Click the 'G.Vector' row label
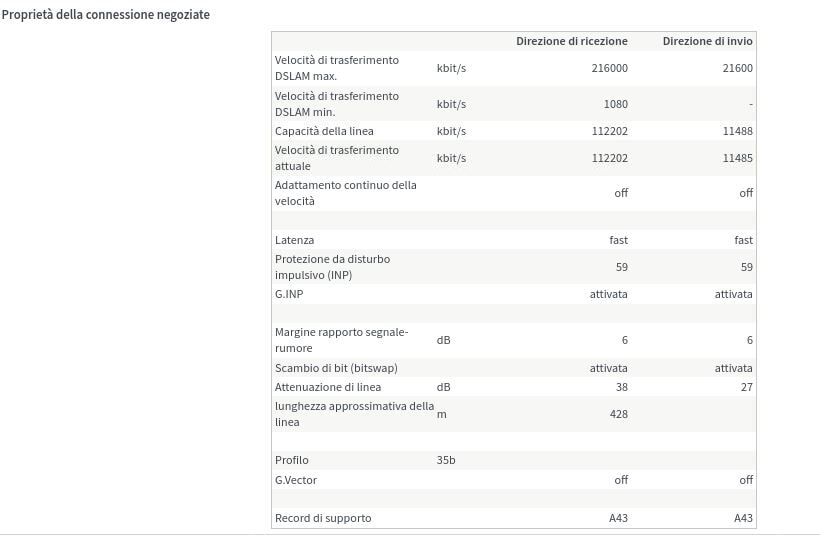 (x=295, y=480)
